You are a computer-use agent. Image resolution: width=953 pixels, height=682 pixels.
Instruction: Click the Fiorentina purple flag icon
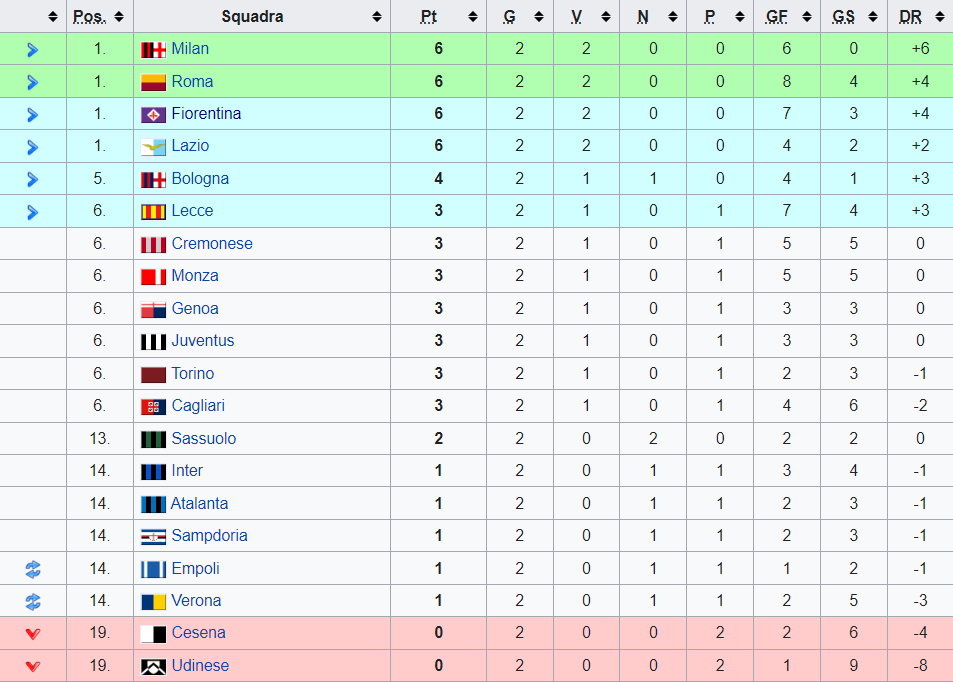pyautogui.click(x=153, y=114)
